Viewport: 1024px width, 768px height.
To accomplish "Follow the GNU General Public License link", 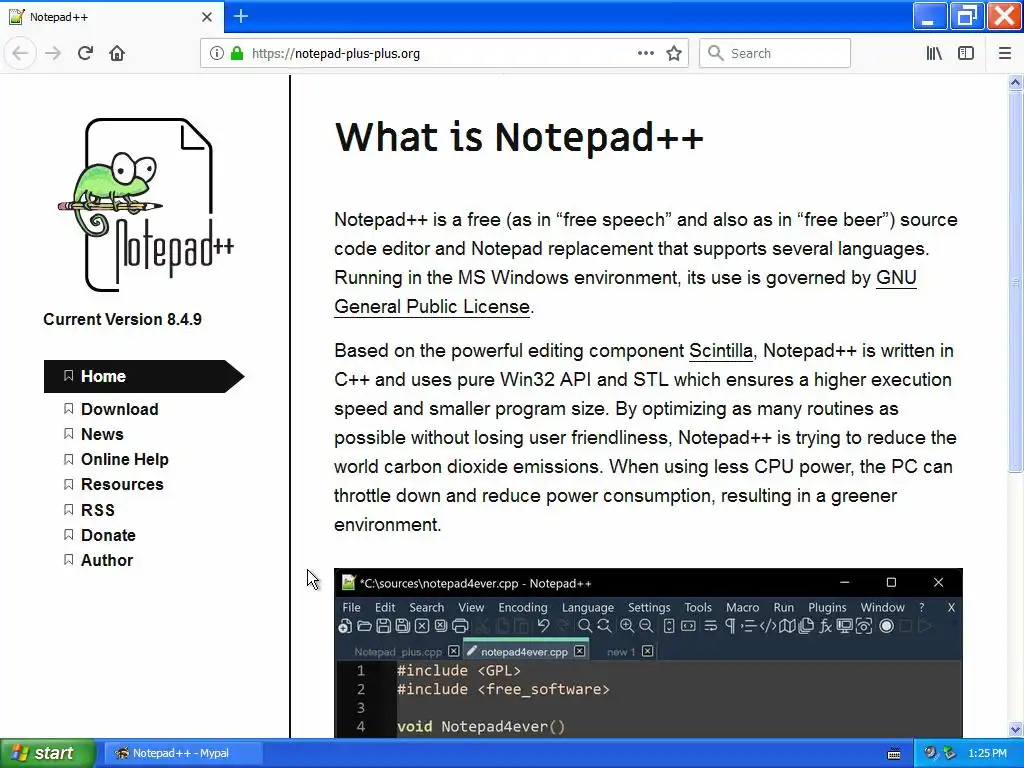I will click(432, 306).
